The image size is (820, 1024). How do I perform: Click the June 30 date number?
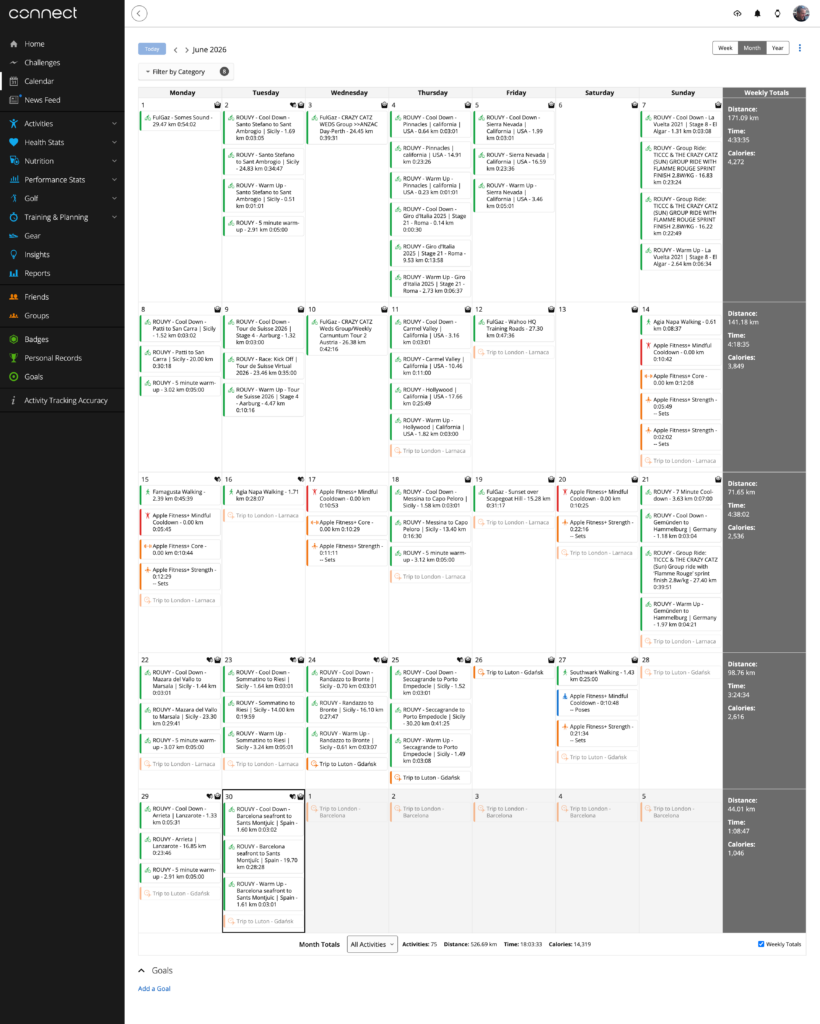(229, 797)
